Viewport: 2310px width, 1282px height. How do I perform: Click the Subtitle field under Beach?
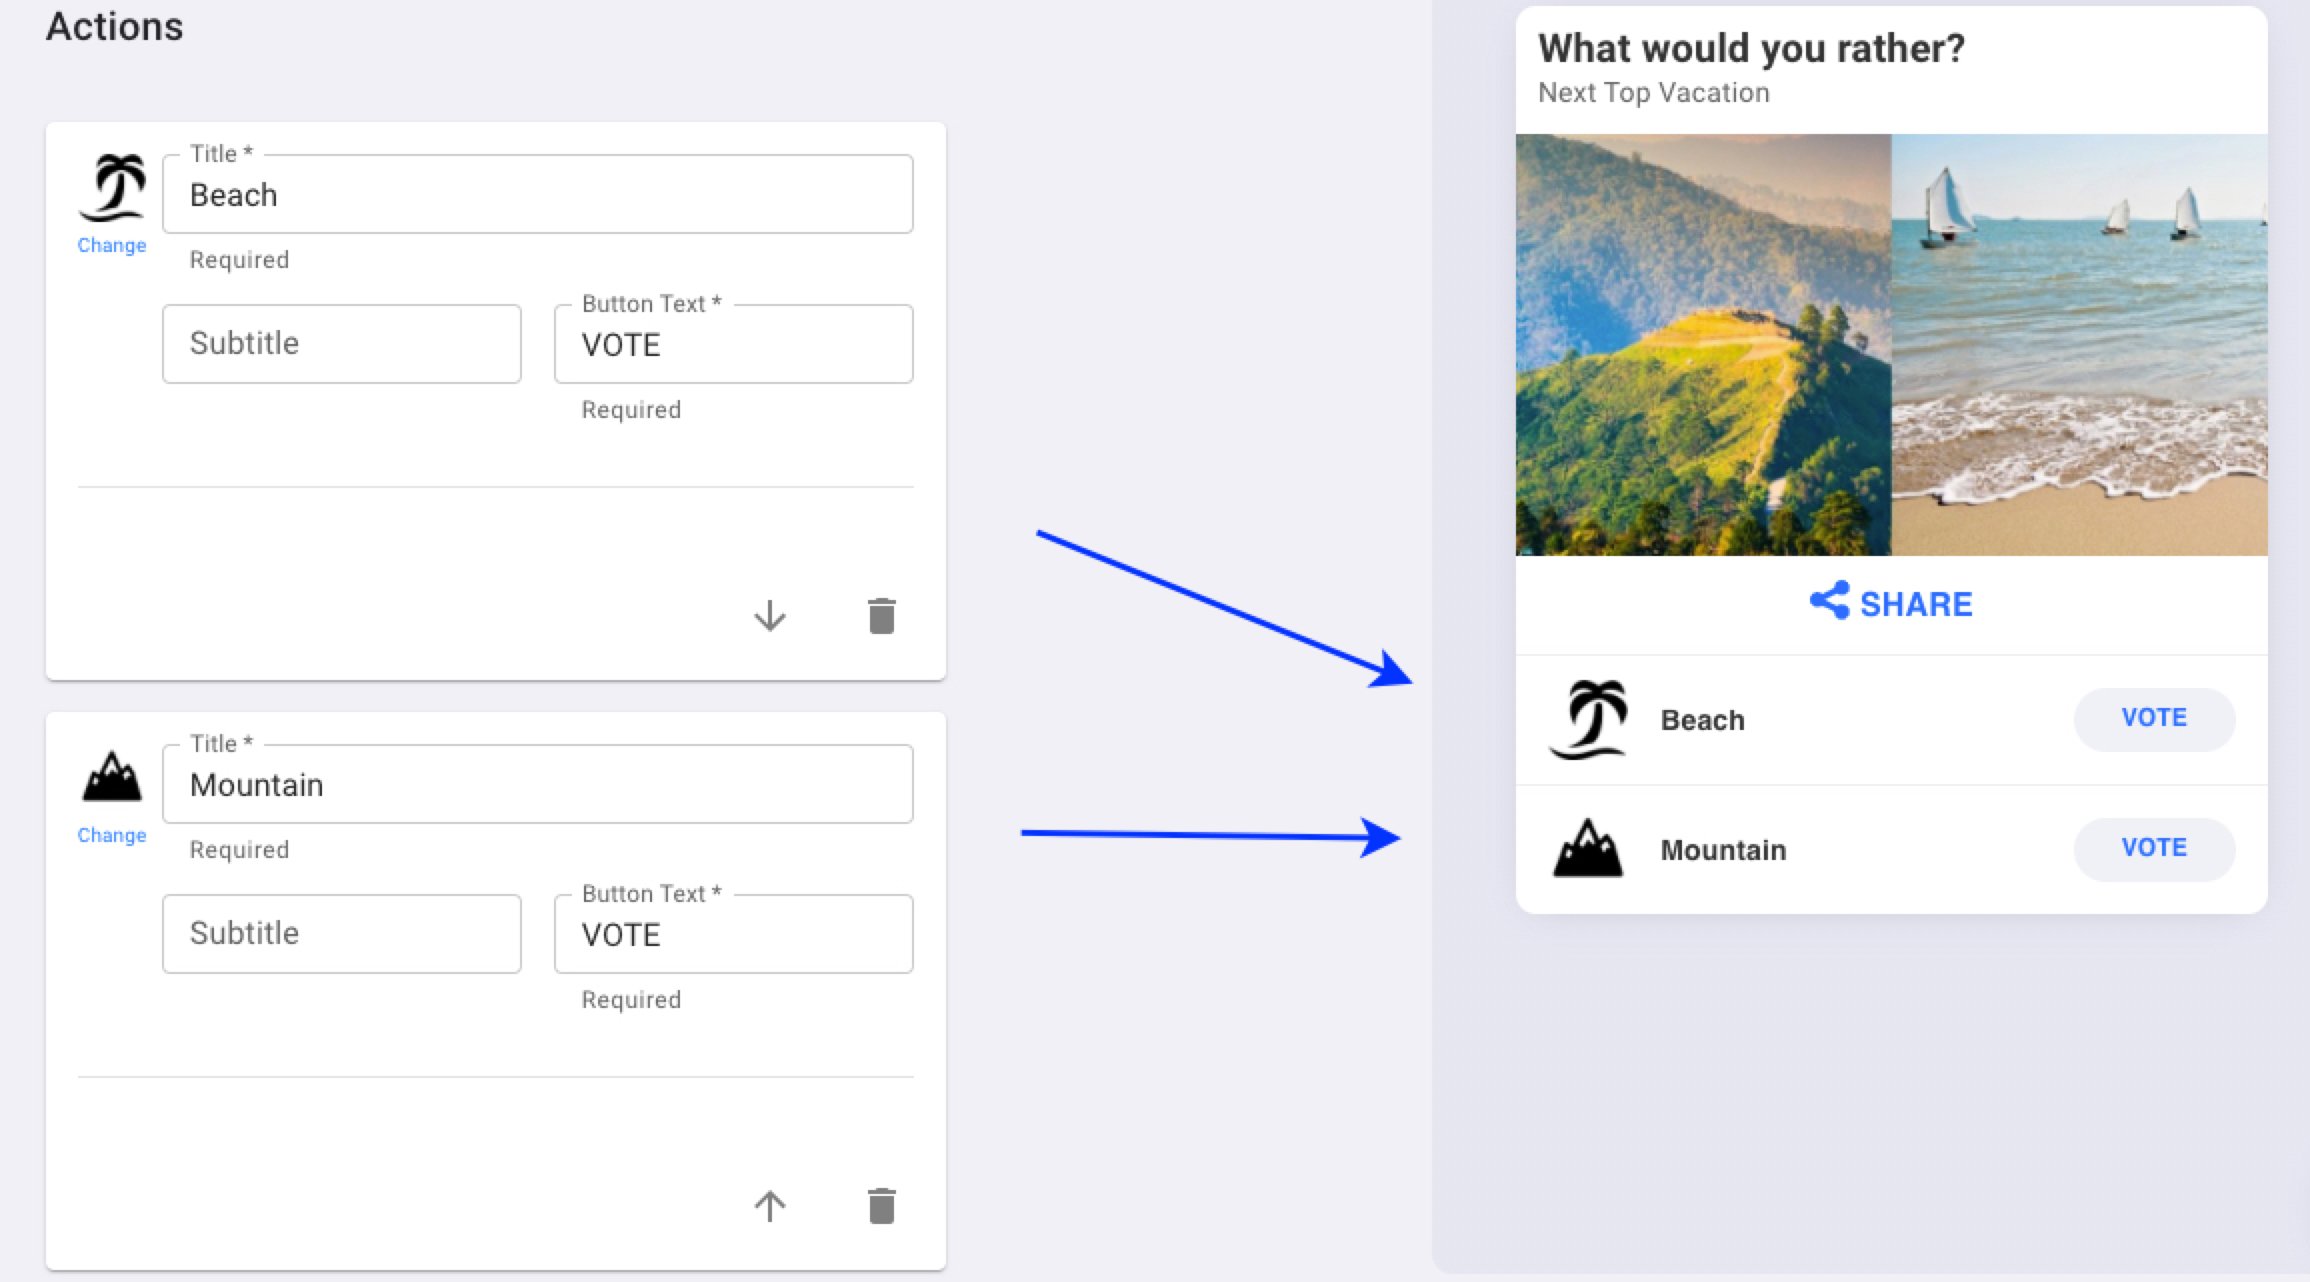coord(342,344)
